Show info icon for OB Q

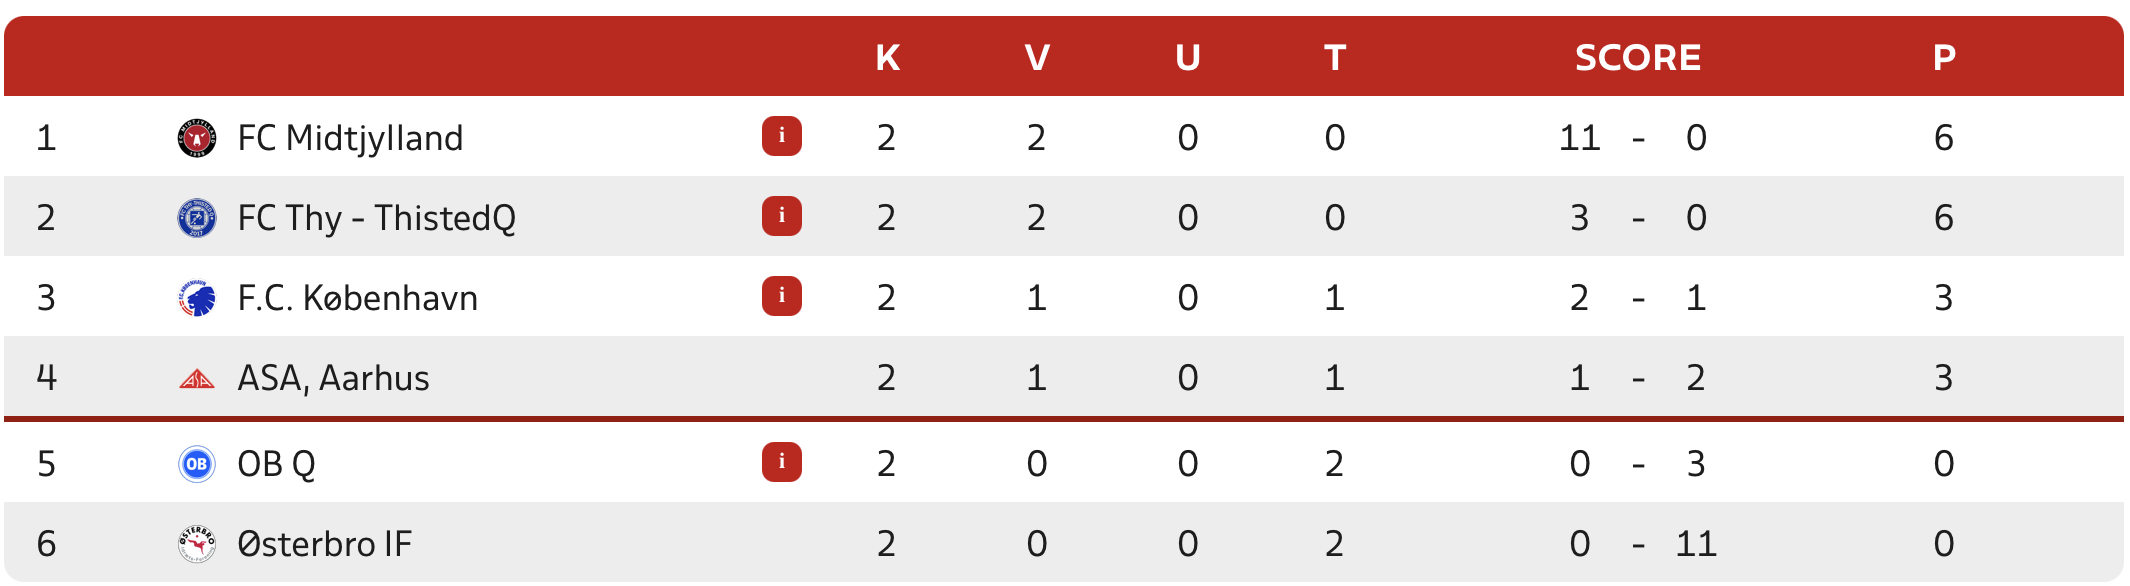coord(782,462)
